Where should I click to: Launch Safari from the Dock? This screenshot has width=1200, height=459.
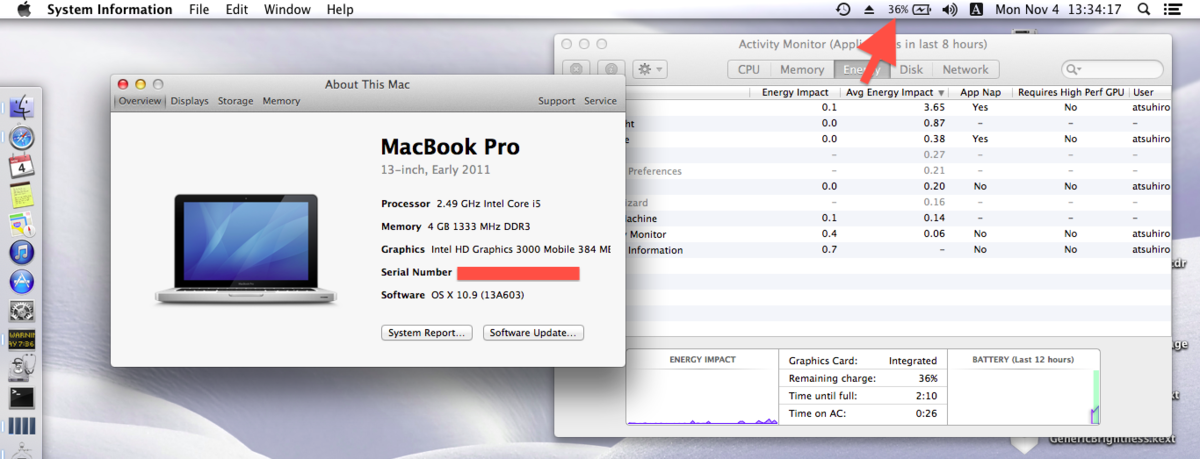[x=22, y=137]
